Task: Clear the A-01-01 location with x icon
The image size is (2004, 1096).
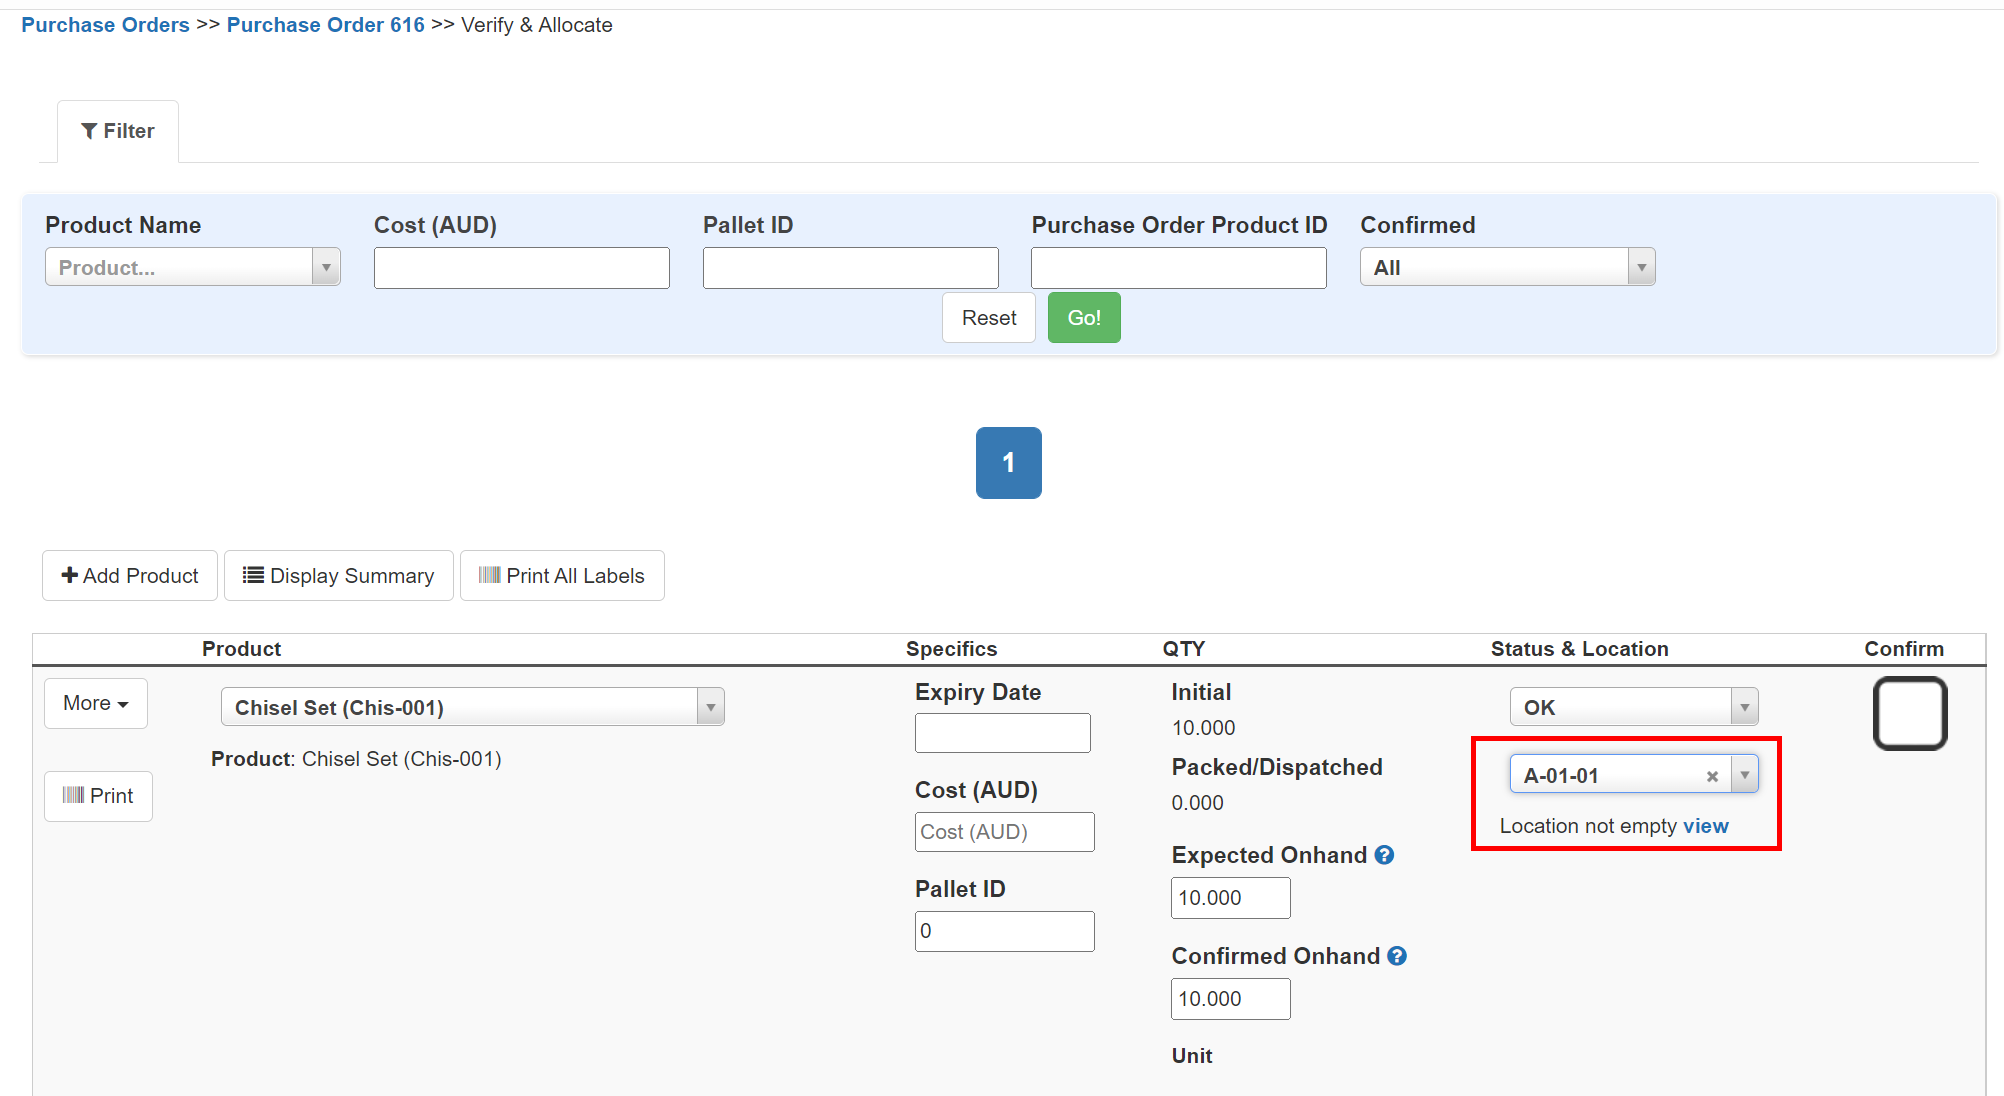Action: coord(1712,776)
